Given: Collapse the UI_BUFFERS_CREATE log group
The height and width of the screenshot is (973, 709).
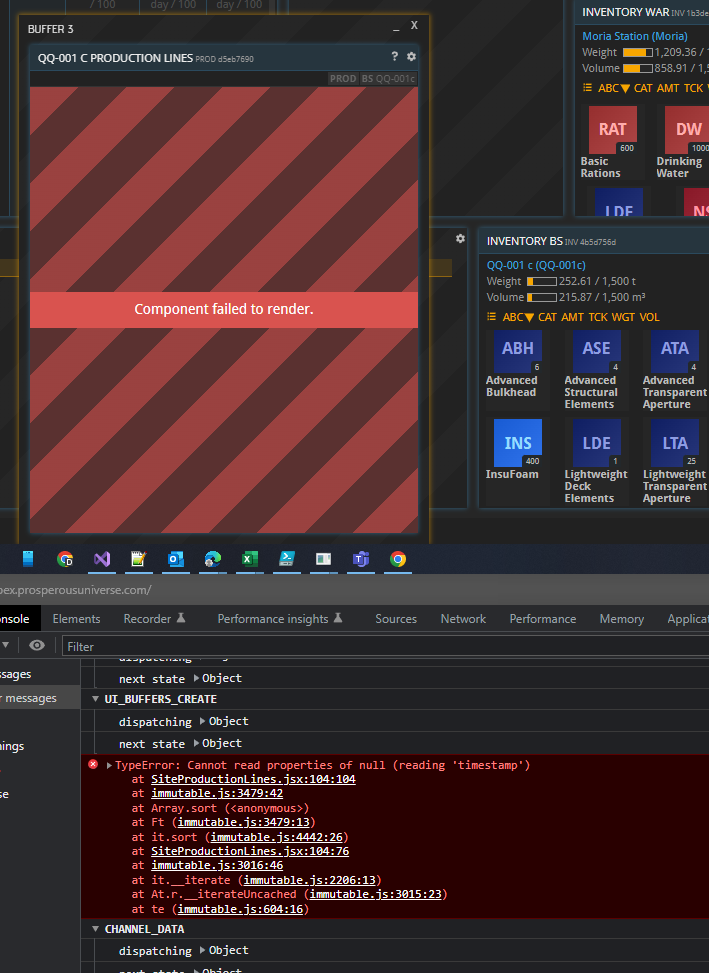Looking at the screenshot, I should click(96, 699).
